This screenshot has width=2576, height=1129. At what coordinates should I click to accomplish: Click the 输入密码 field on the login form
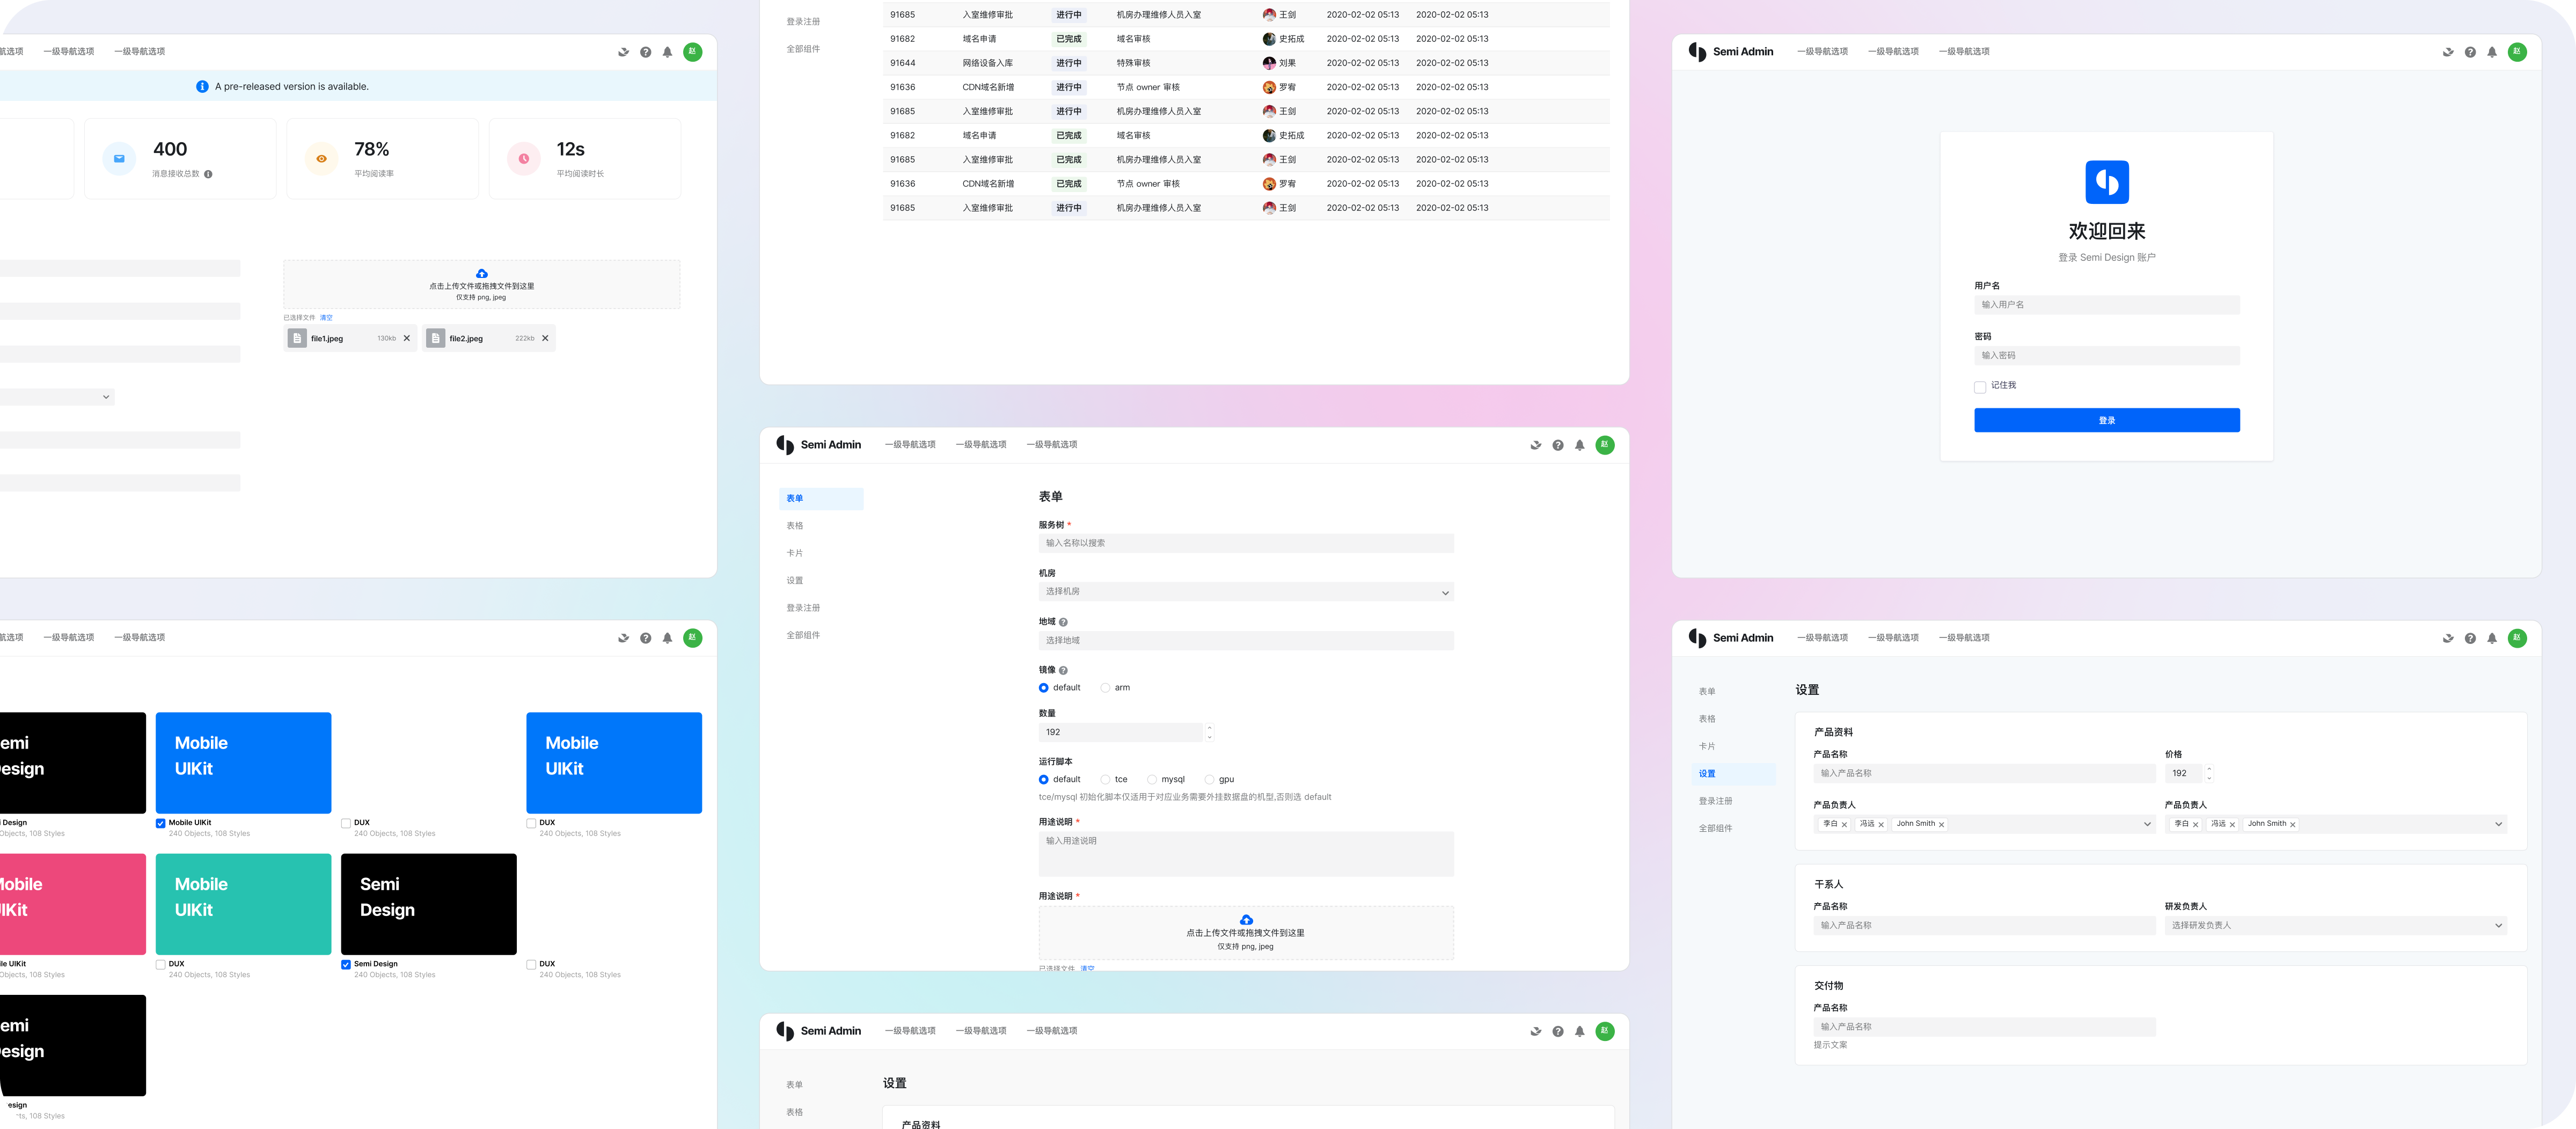click(x=2107, y=356)
